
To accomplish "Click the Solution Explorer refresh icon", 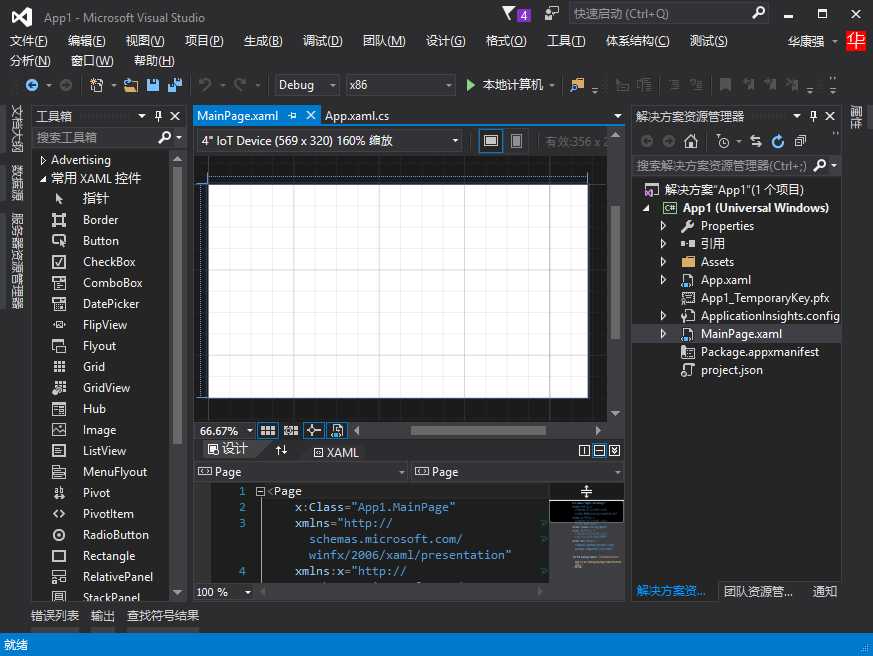I will click(x=778, y=141).
